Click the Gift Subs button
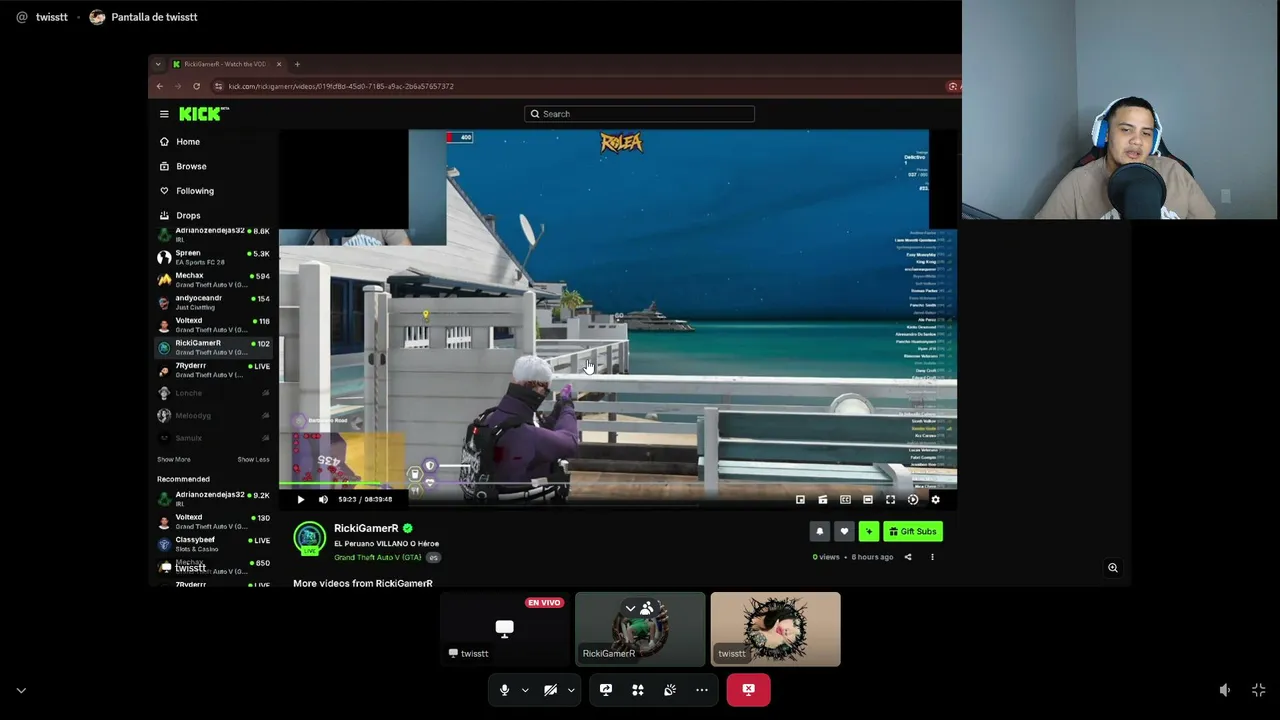Viewport: 1280px width, 720px height. [x=913, y=532]
